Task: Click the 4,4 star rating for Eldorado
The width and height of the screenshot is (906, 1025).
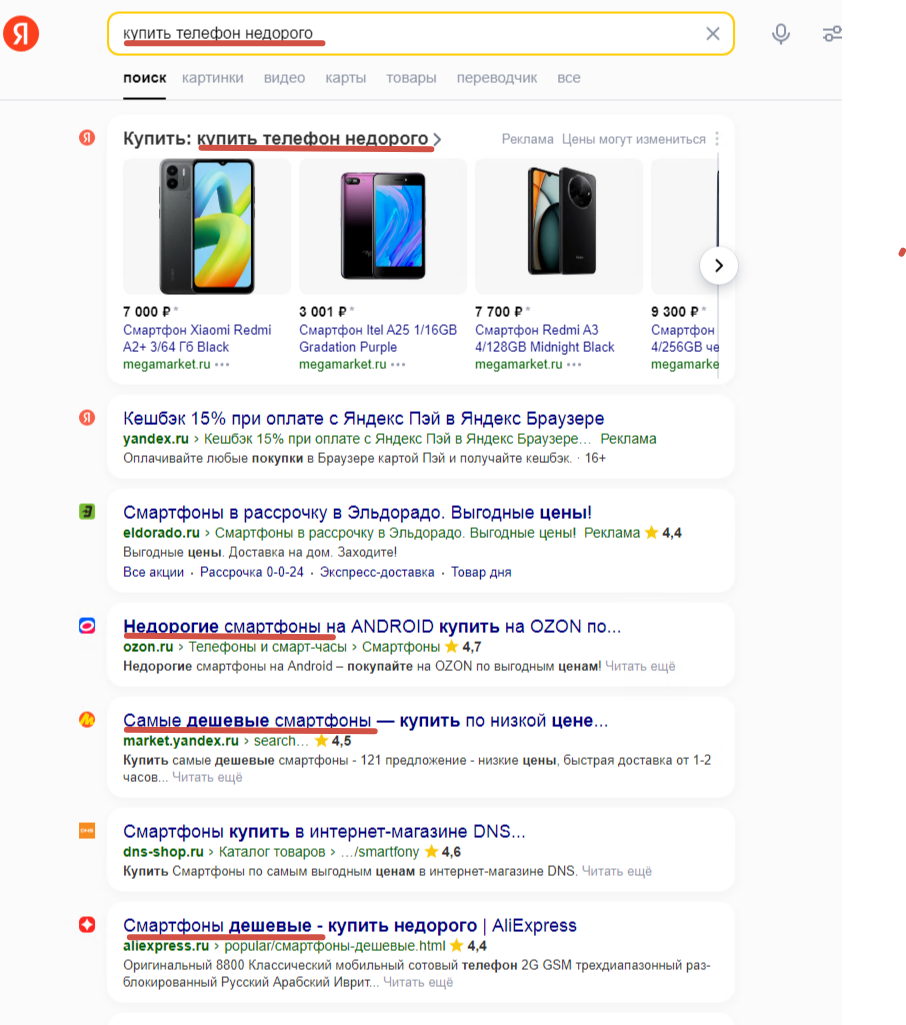Action: [x=663, y=533]
